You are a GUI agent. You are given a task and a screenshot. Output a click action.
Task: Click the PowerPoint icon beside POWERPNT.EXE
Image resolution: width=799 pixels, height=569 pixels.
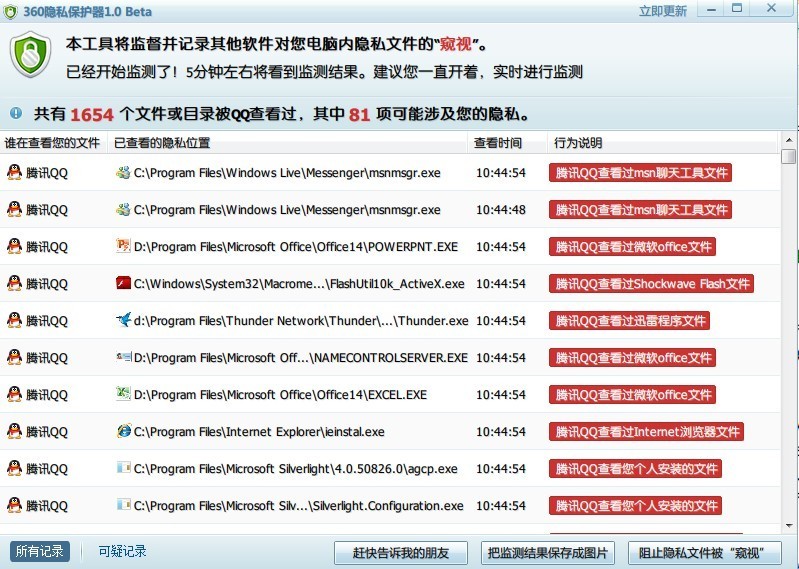tap(123, 246)
